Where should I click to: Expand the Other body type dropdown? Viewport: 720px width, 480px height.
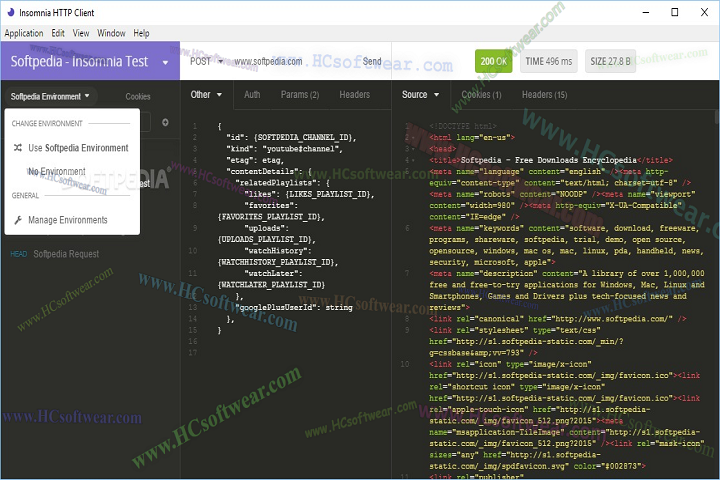click(206, 95)
